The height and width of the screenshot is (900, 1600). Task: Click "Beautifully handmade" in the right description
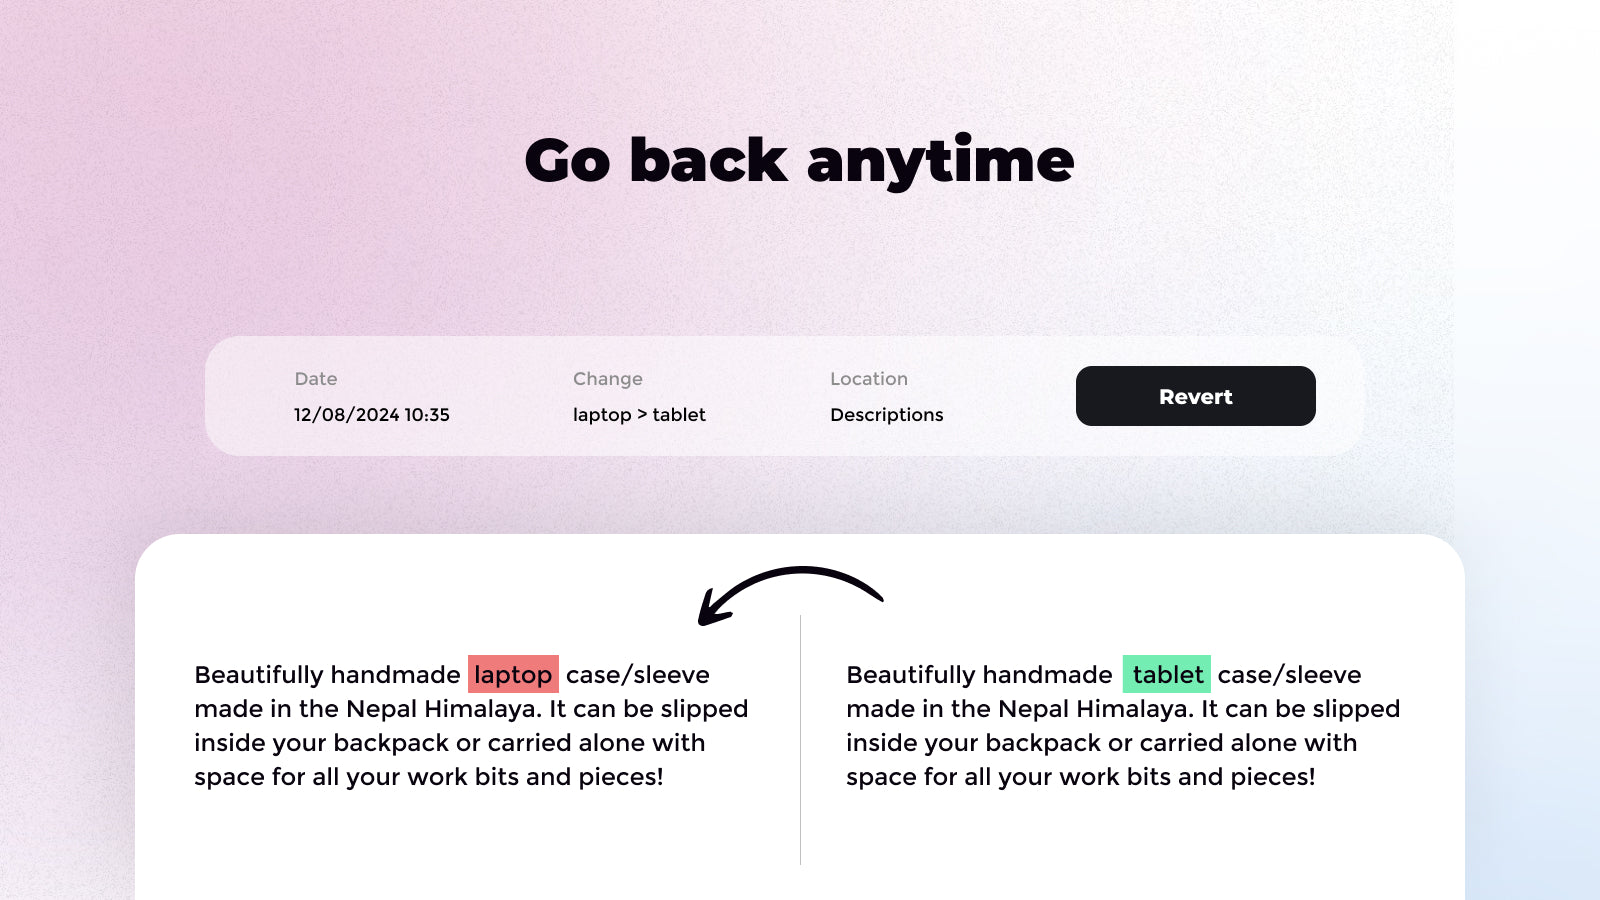click(x=979, y=675)
